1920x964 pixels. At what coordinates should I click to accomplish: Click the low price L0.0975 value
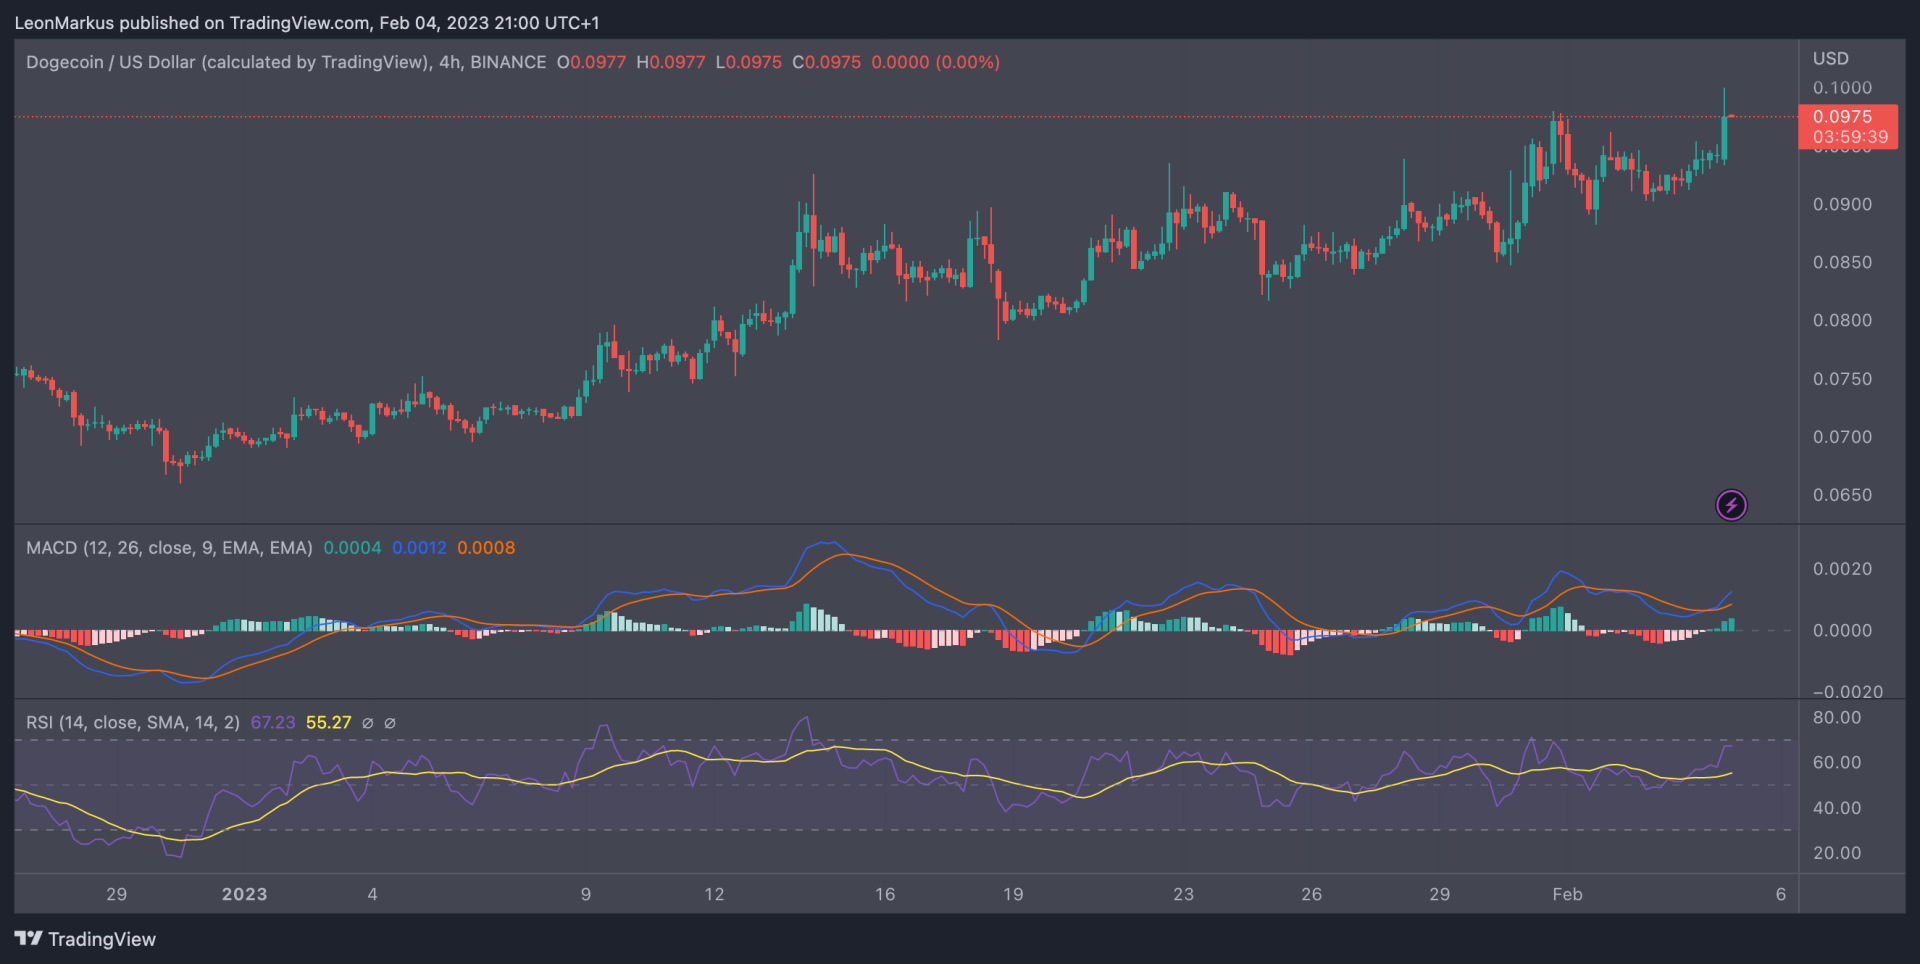point(749,62)
